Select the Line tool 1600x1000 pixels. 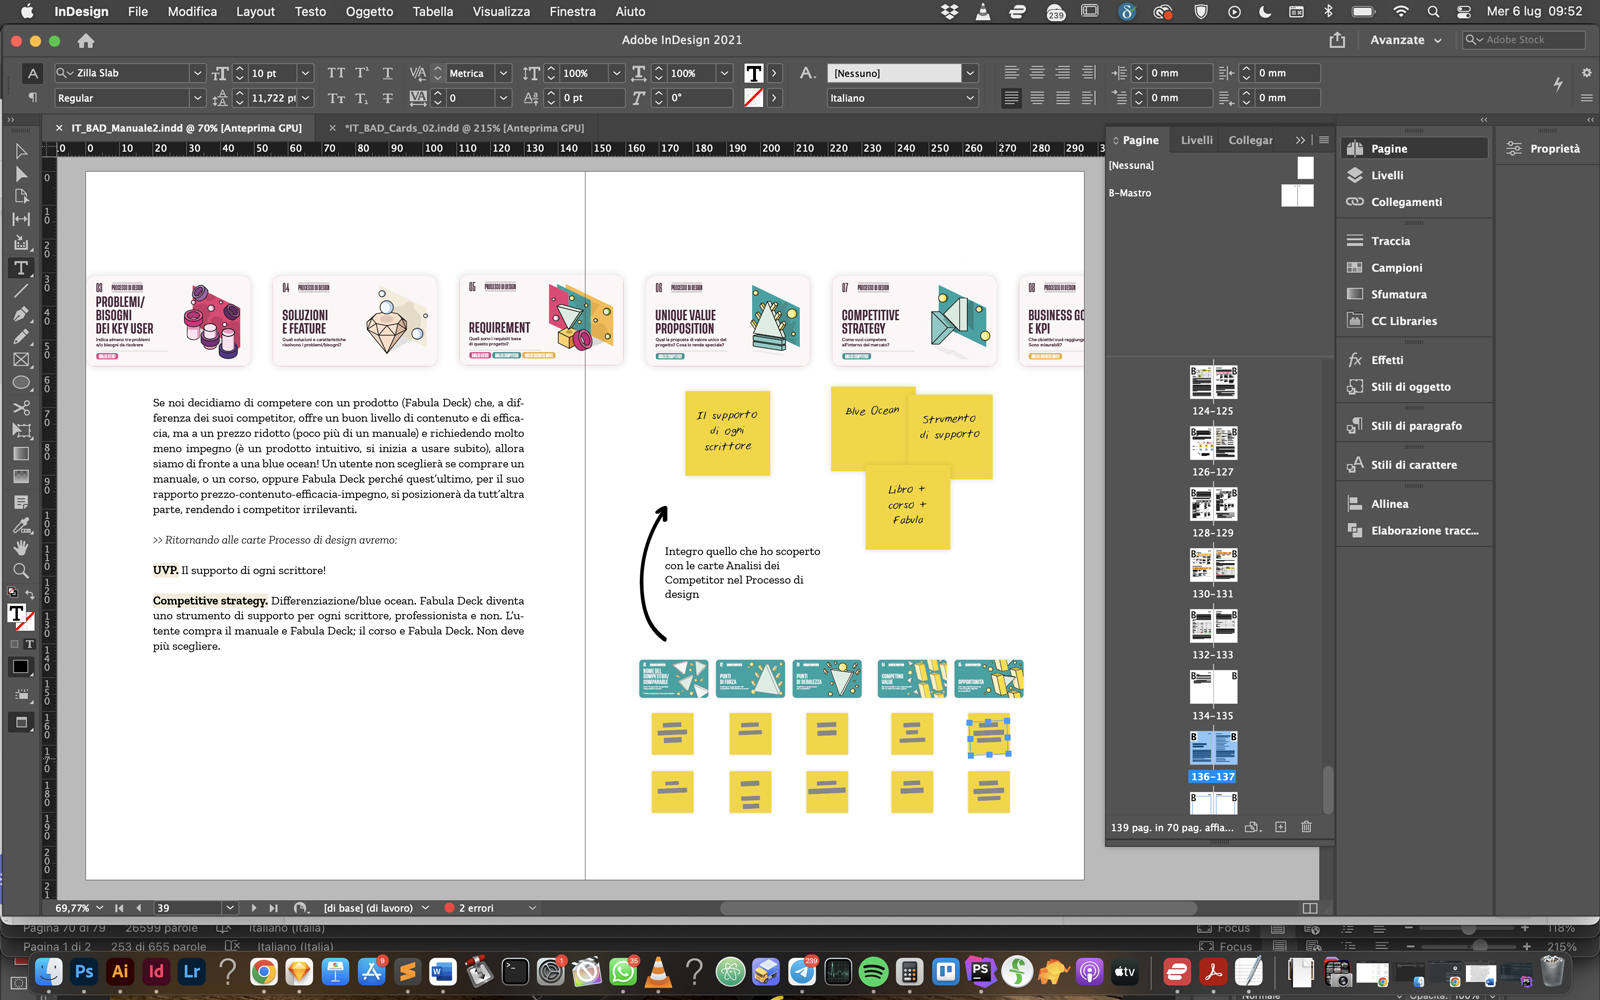coord(21,291)
